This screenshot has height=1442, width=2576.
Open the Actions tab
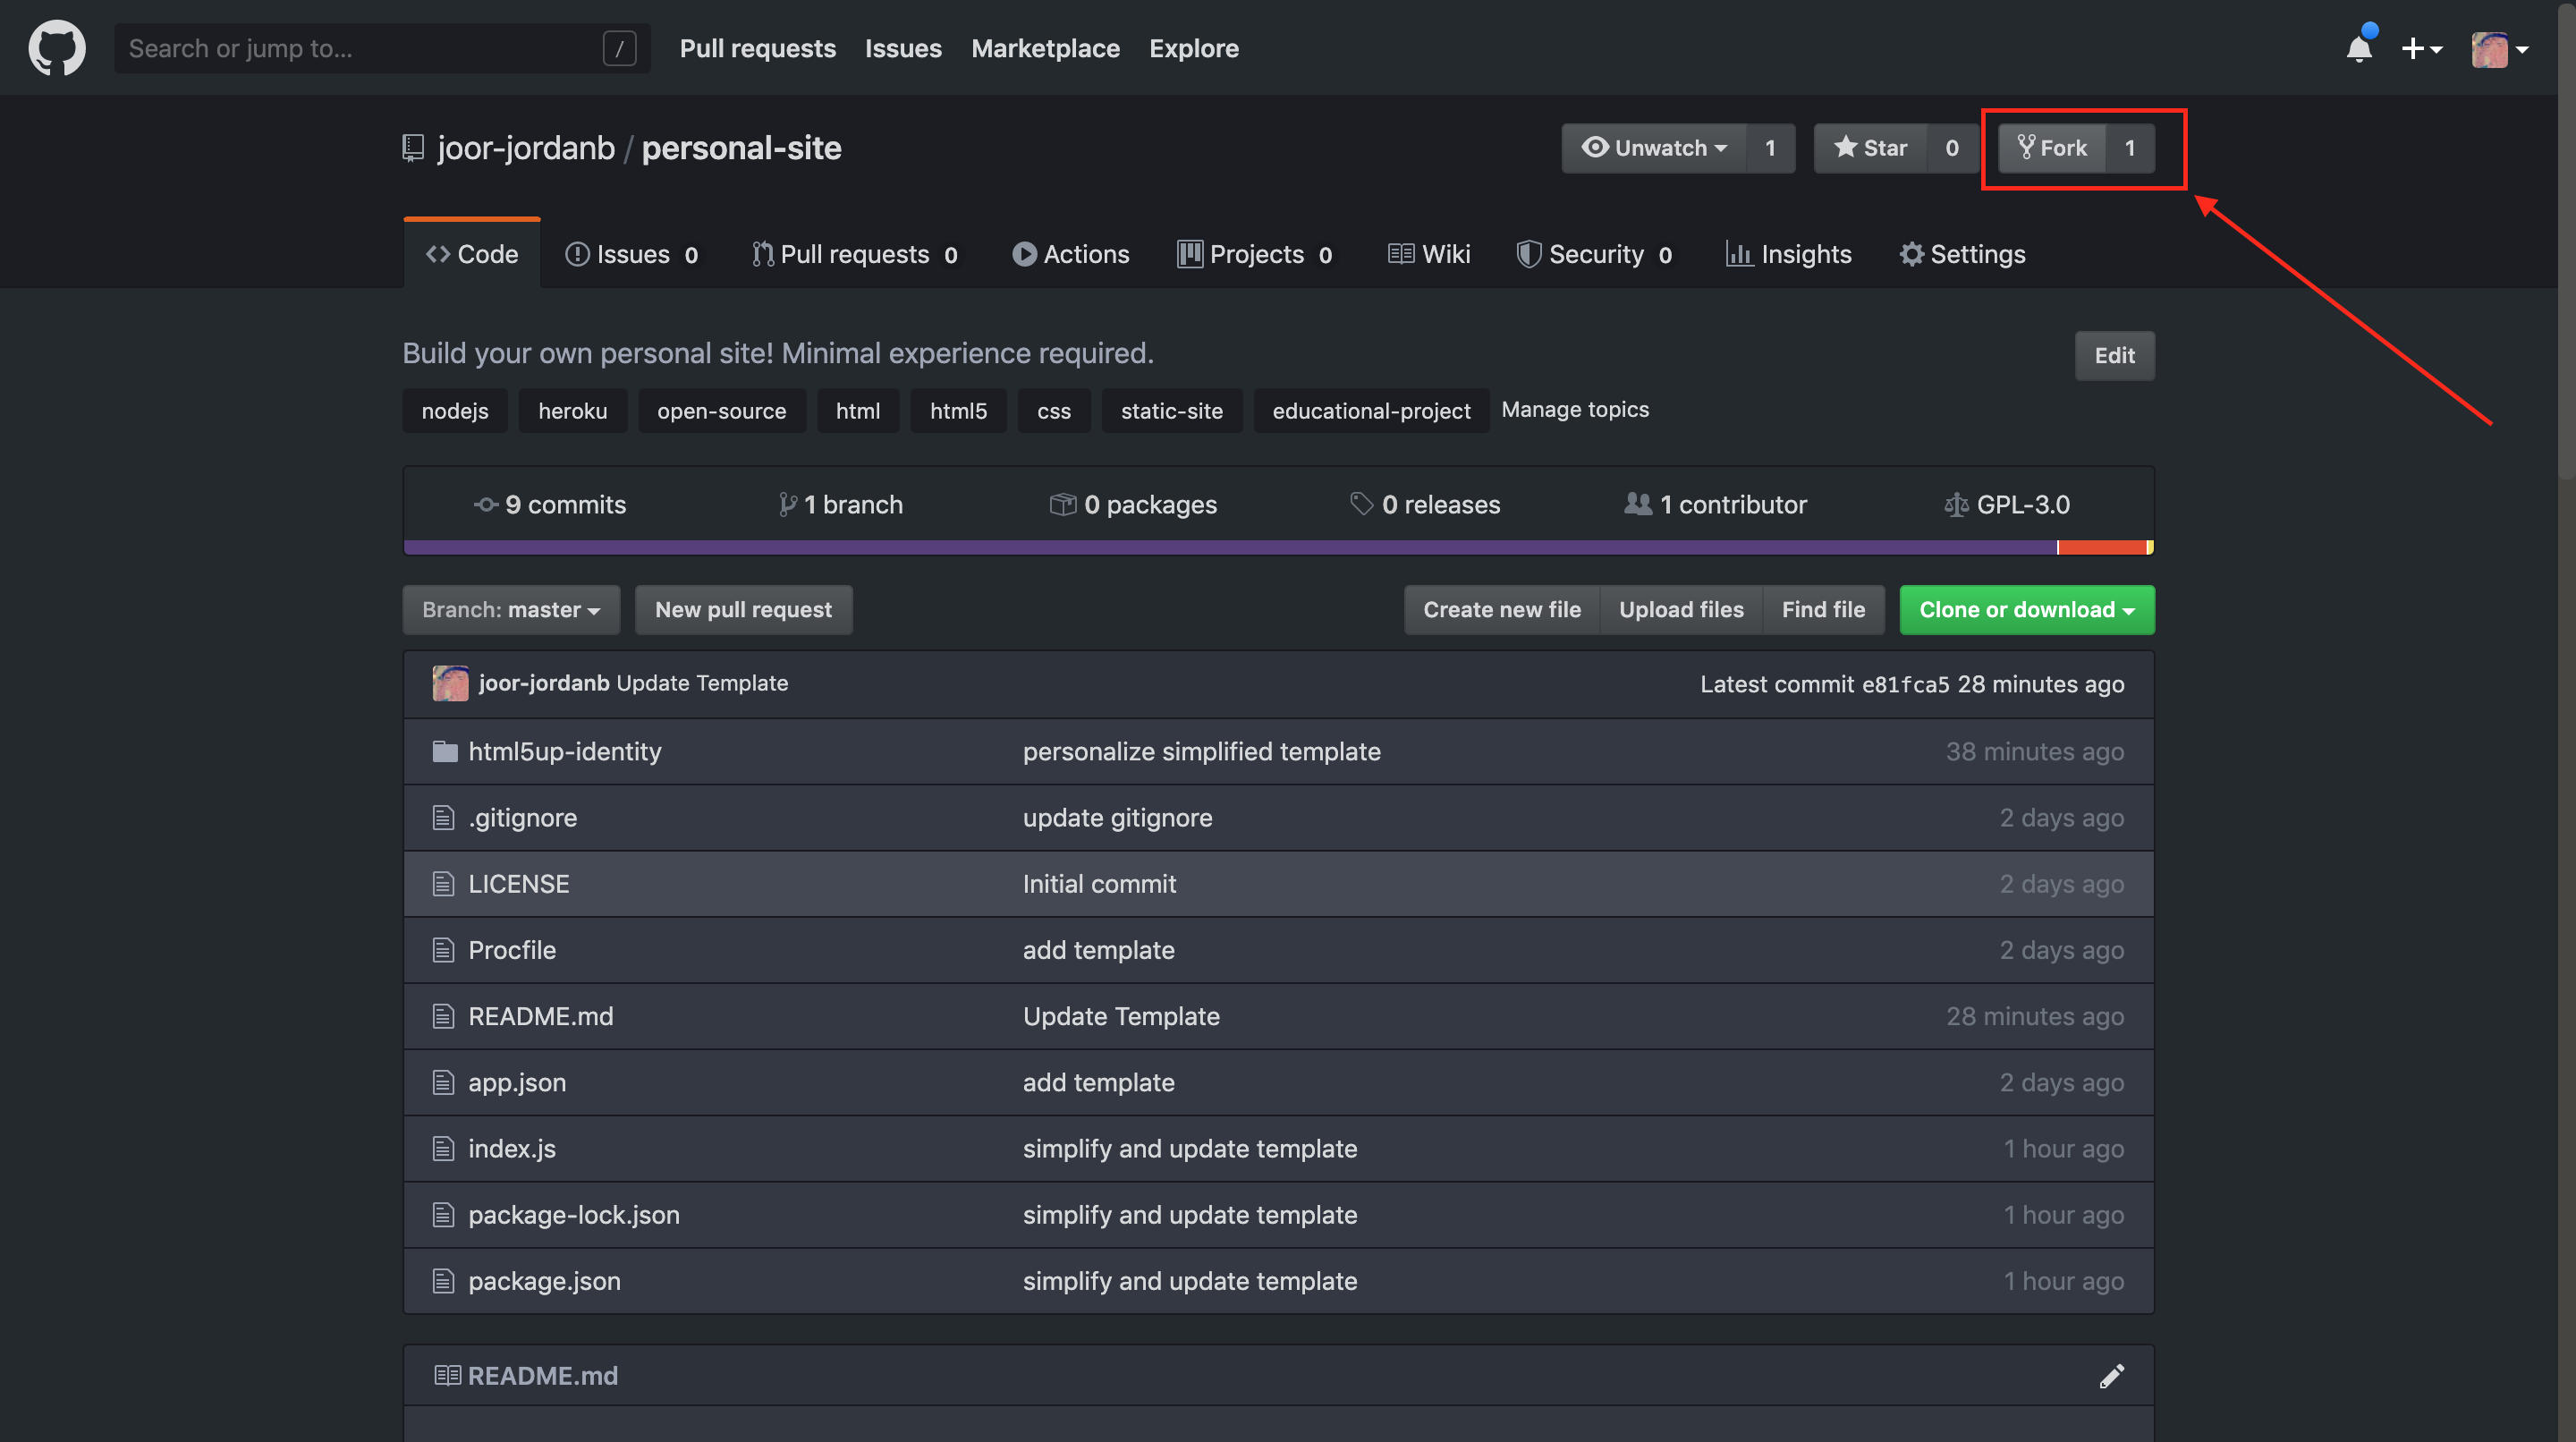point(1071,254)
